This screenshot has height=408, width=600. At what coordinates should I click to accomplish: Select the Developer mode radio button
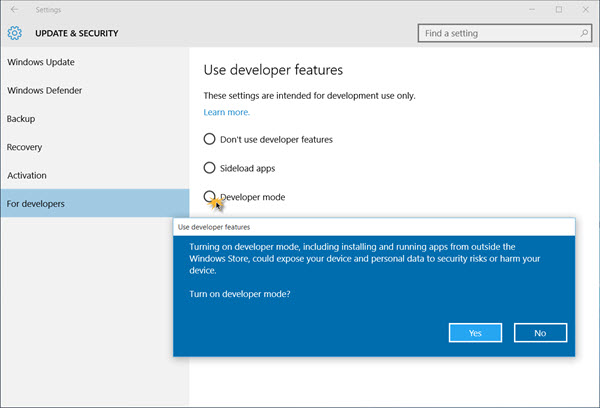pos(210,197)
